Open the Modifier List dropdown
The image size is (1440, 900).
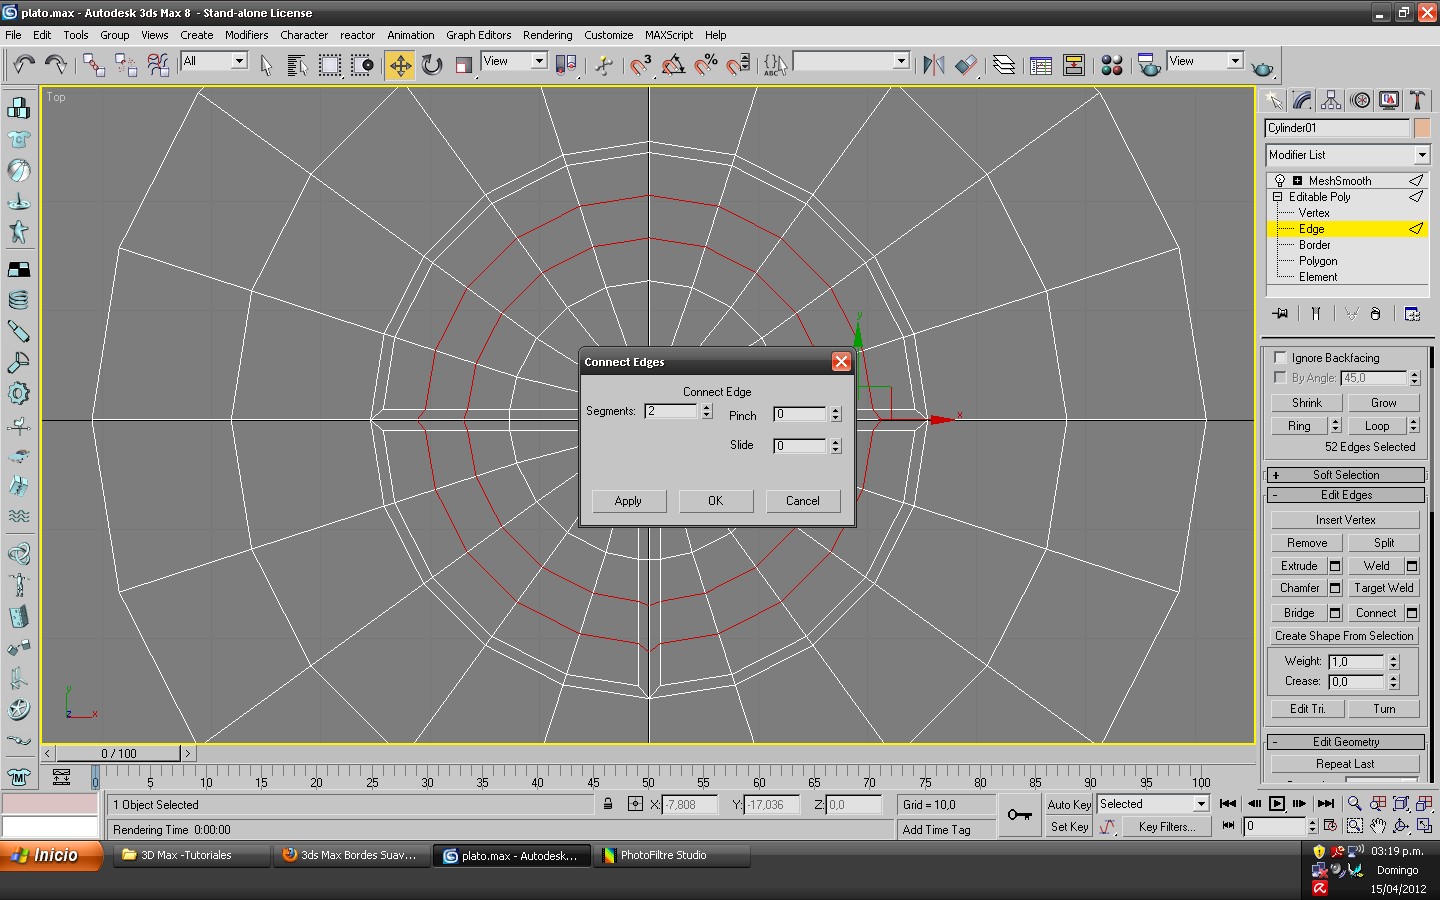[x=1347, y=155]
